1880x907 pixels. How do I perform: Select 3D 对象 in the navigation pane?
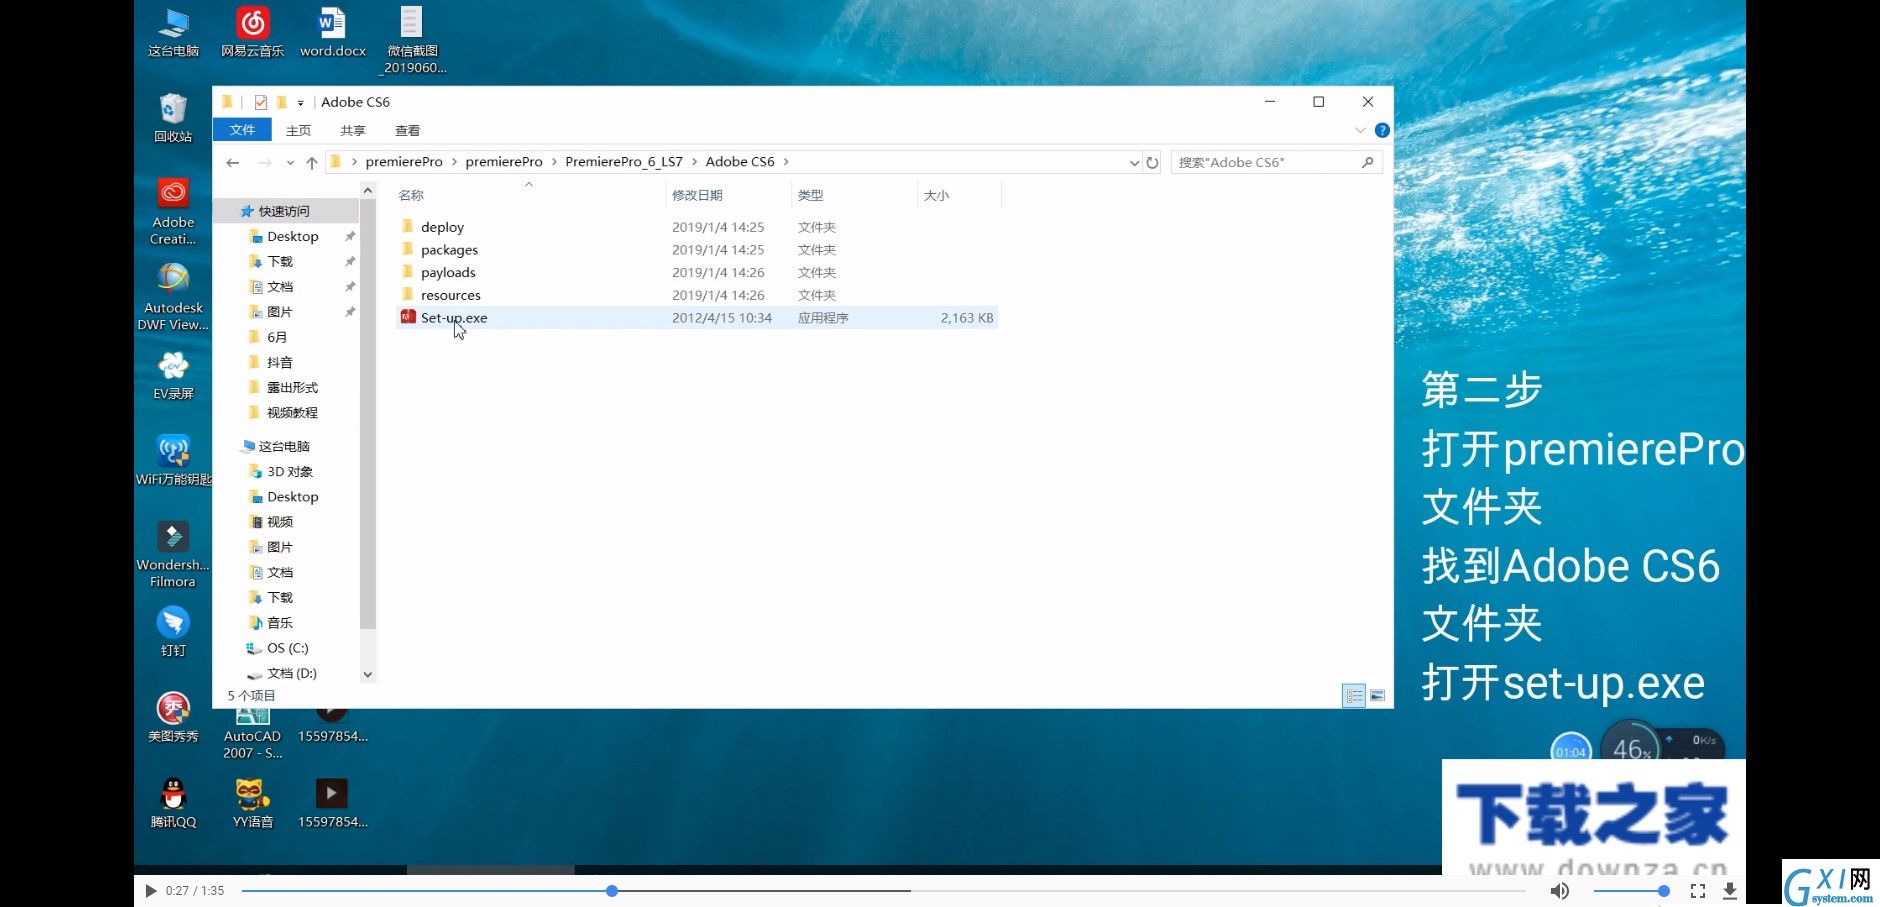coord(290,471)
